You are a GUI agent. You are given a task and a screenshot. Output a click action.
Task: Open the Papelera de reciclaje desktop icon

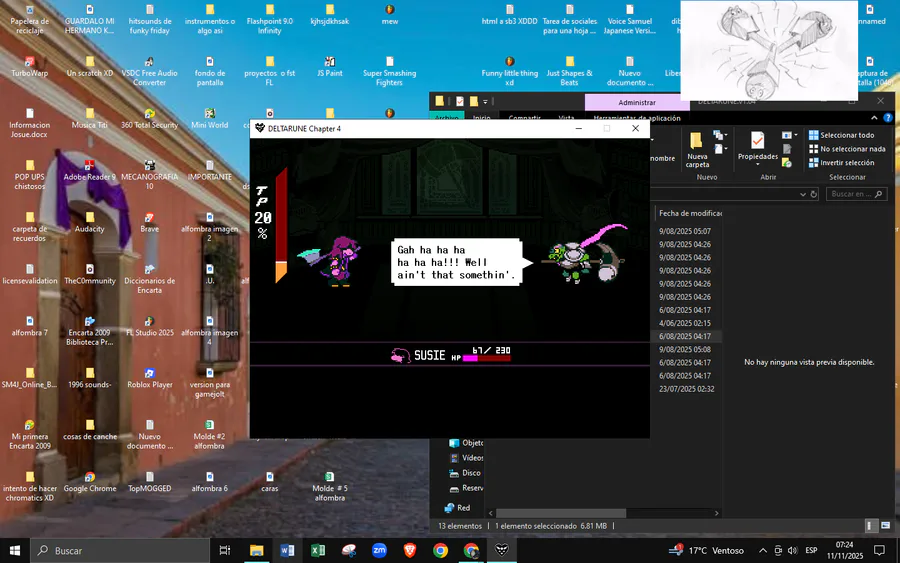click(30, 20)
